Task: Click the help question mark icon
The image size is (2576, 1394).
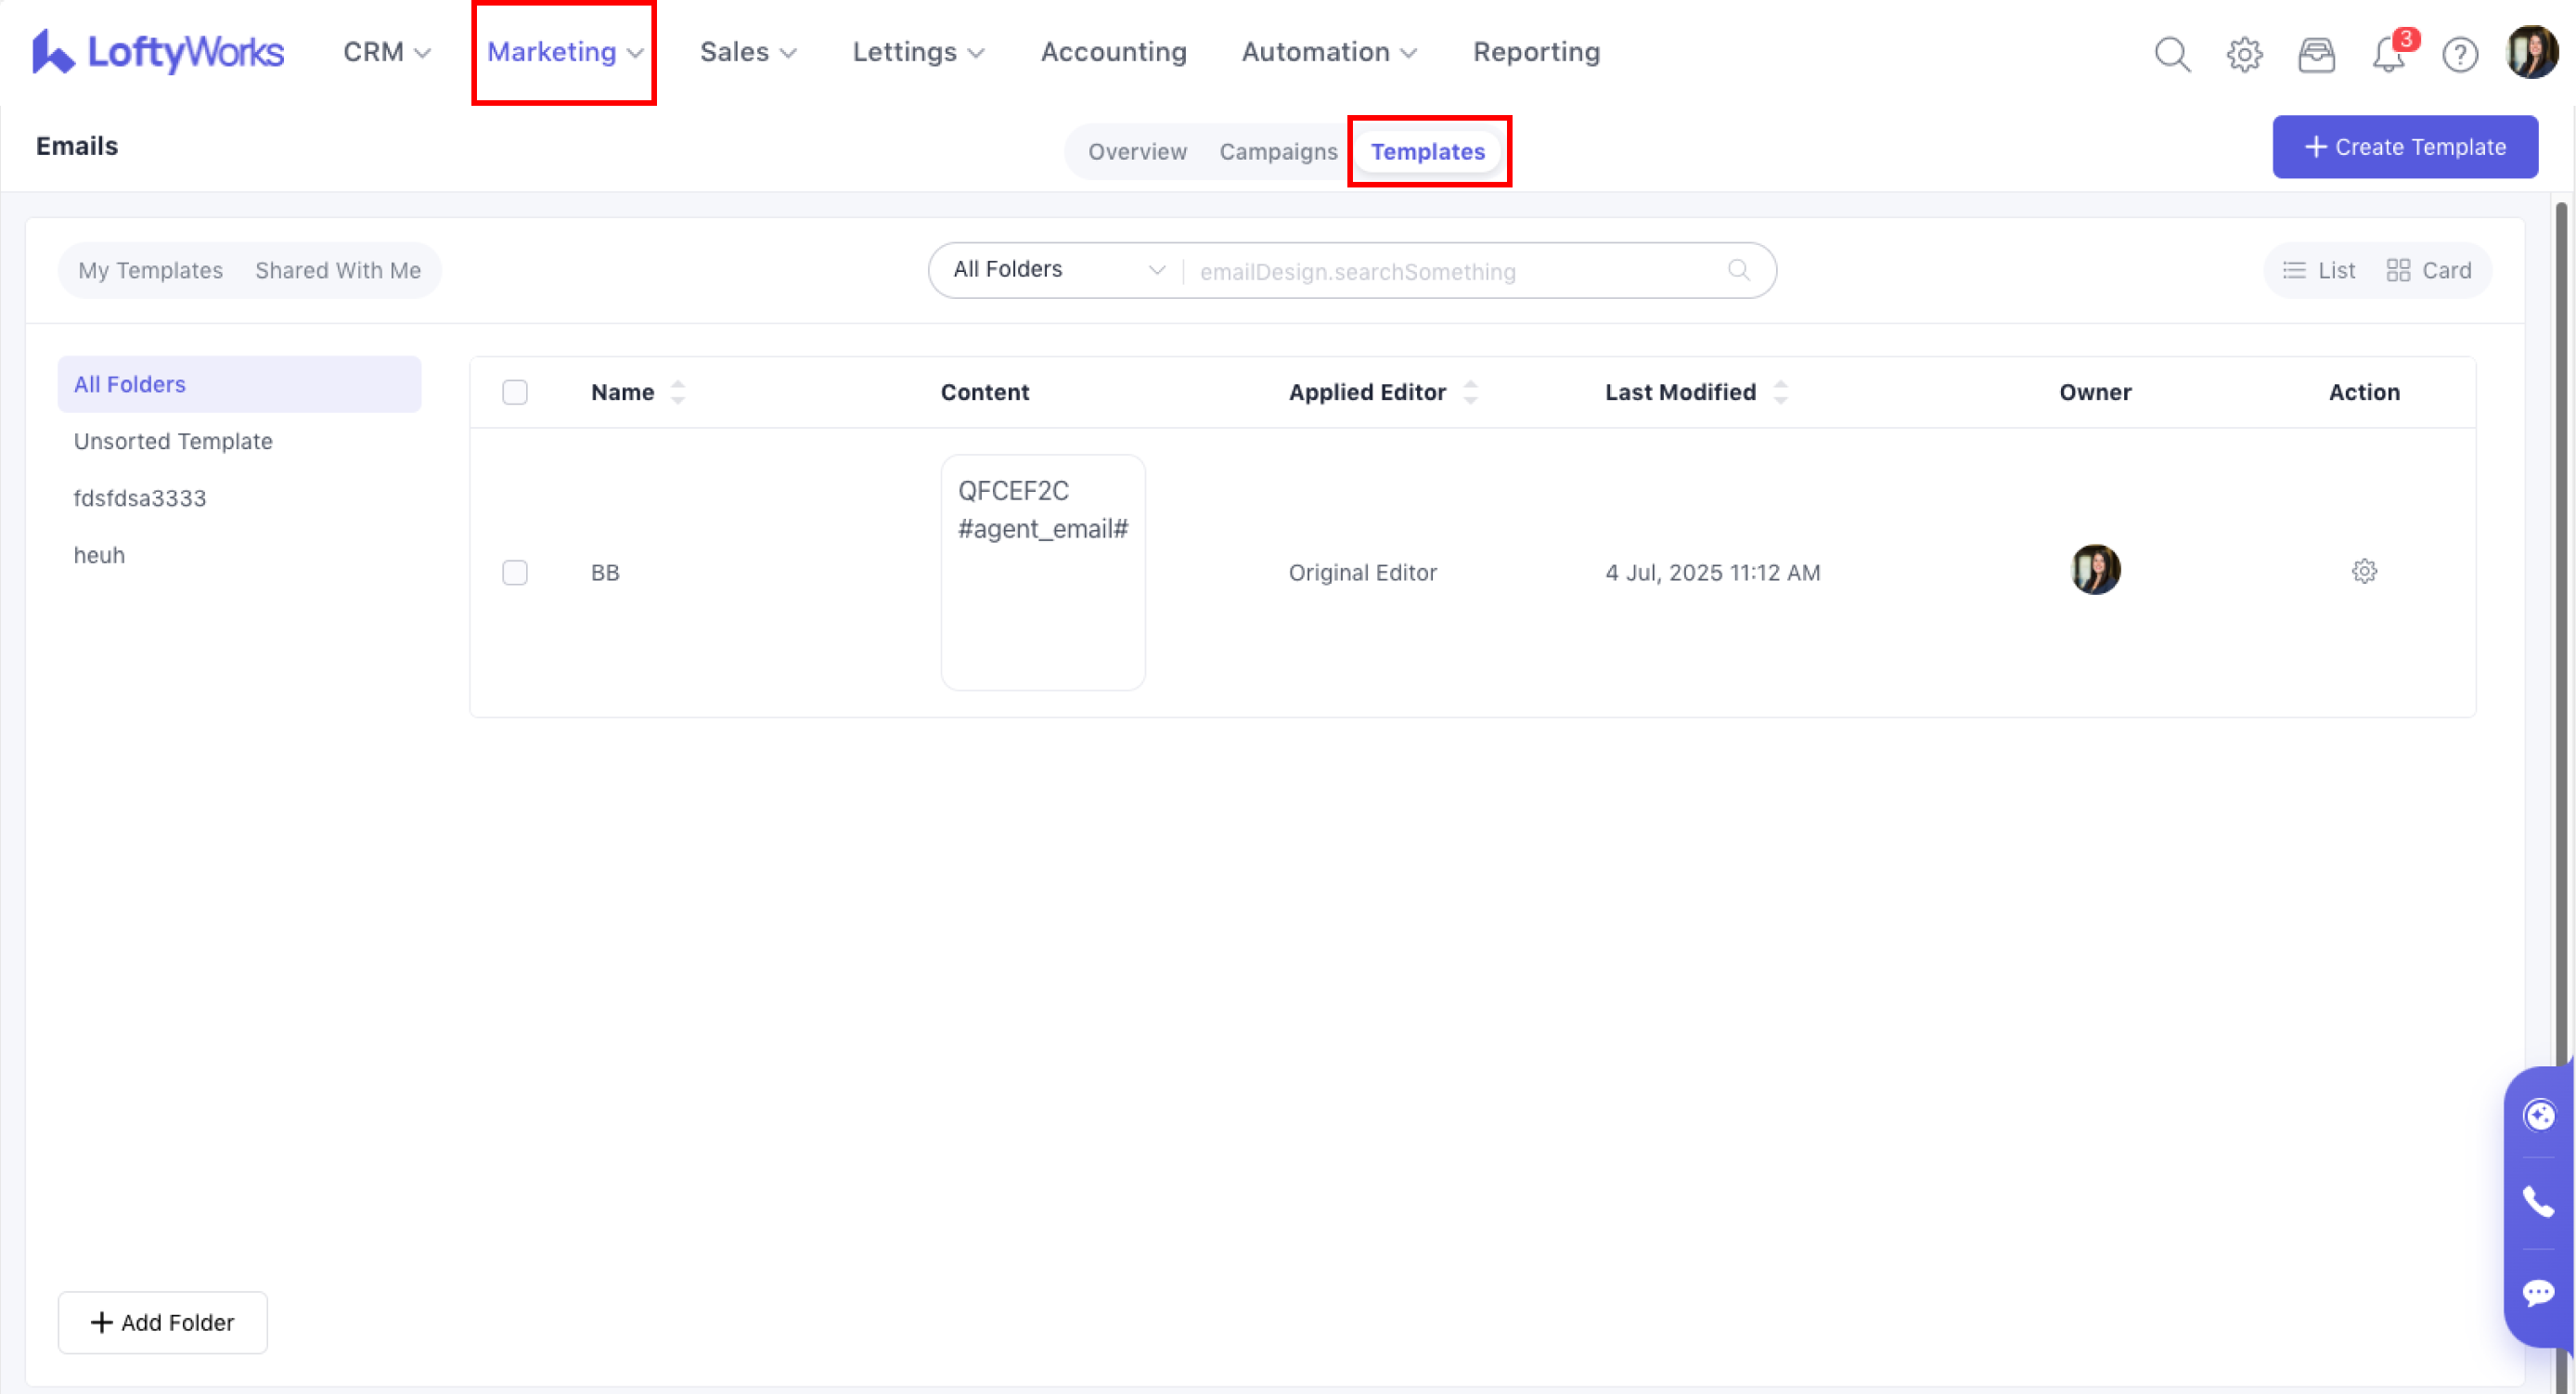Action: (x=2459, y=53)
